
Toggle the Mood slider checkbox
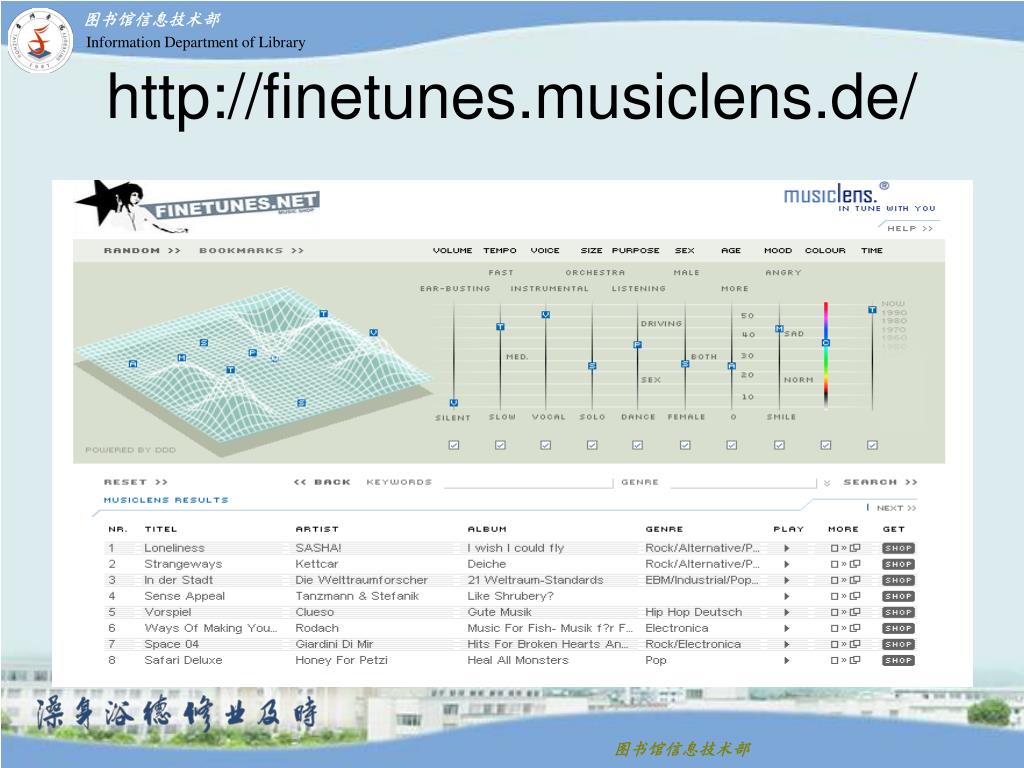click(x=779, y=445)
